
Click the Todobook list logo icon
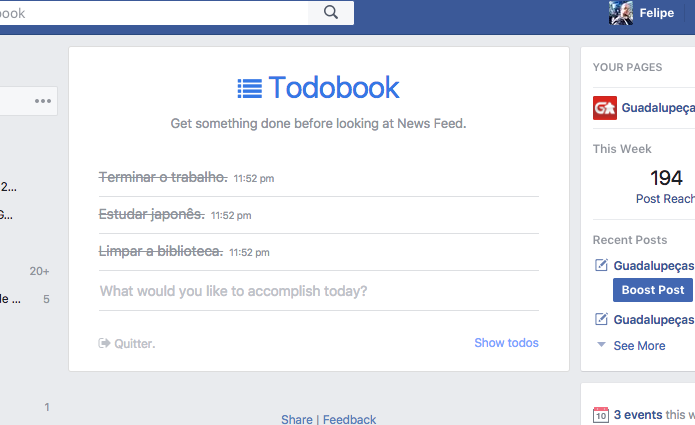pyautogui.click(x=250, y=88)
